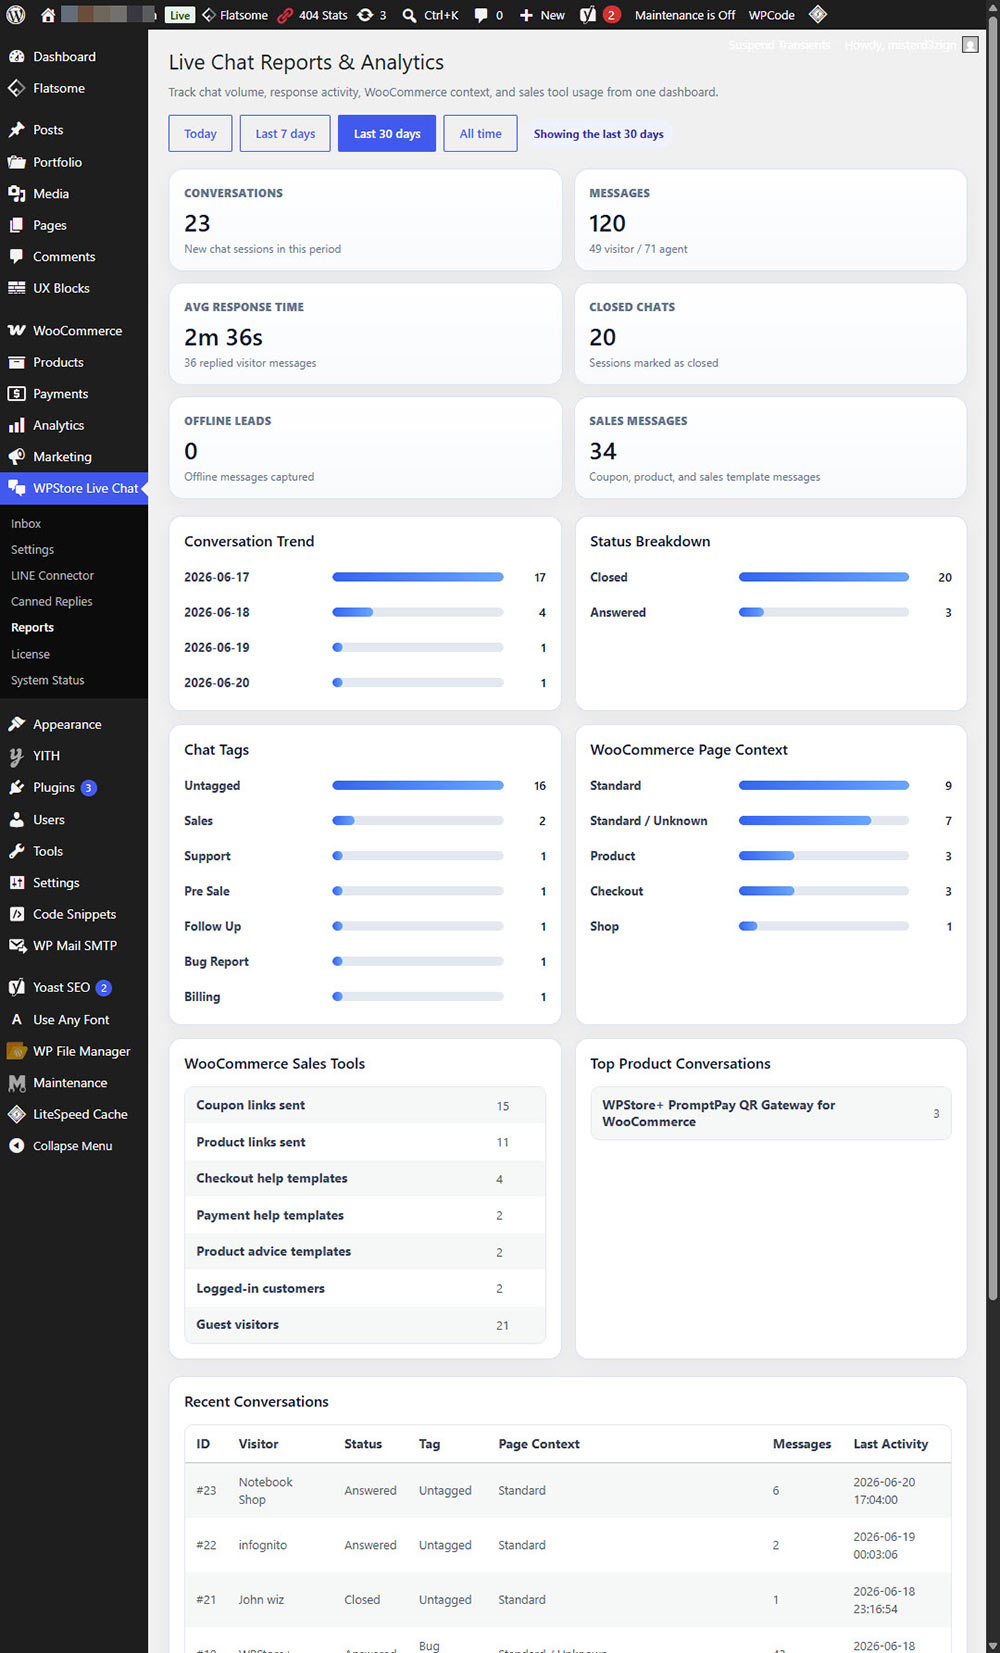Open LiteSpeed Cache in the sidebar

coord(74,1114)
